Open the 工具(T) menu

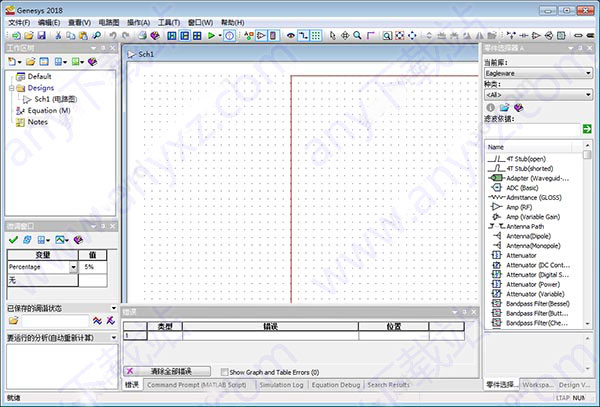pyautogui.click(x=169, y=23)
